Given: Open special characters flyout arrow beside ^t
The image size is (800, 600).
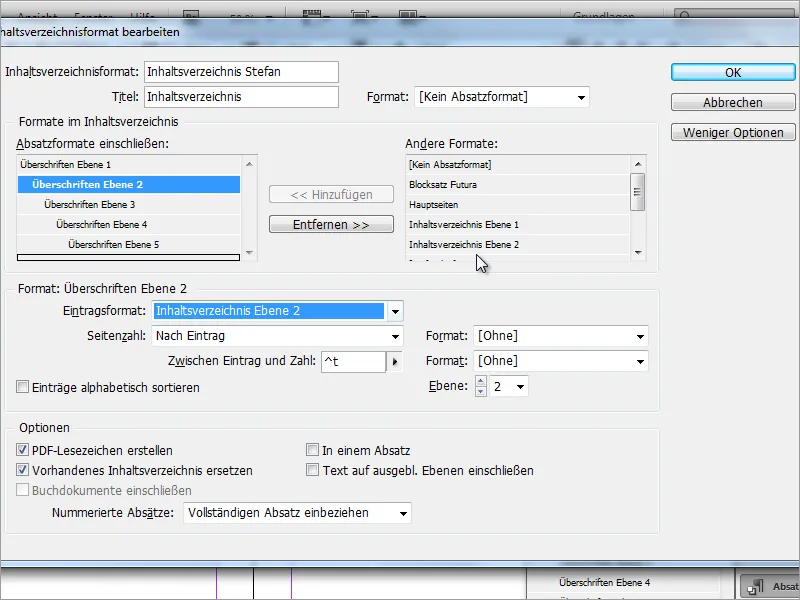Looking at the screenshot, I should pyautogui.click(x=394, y=362).
